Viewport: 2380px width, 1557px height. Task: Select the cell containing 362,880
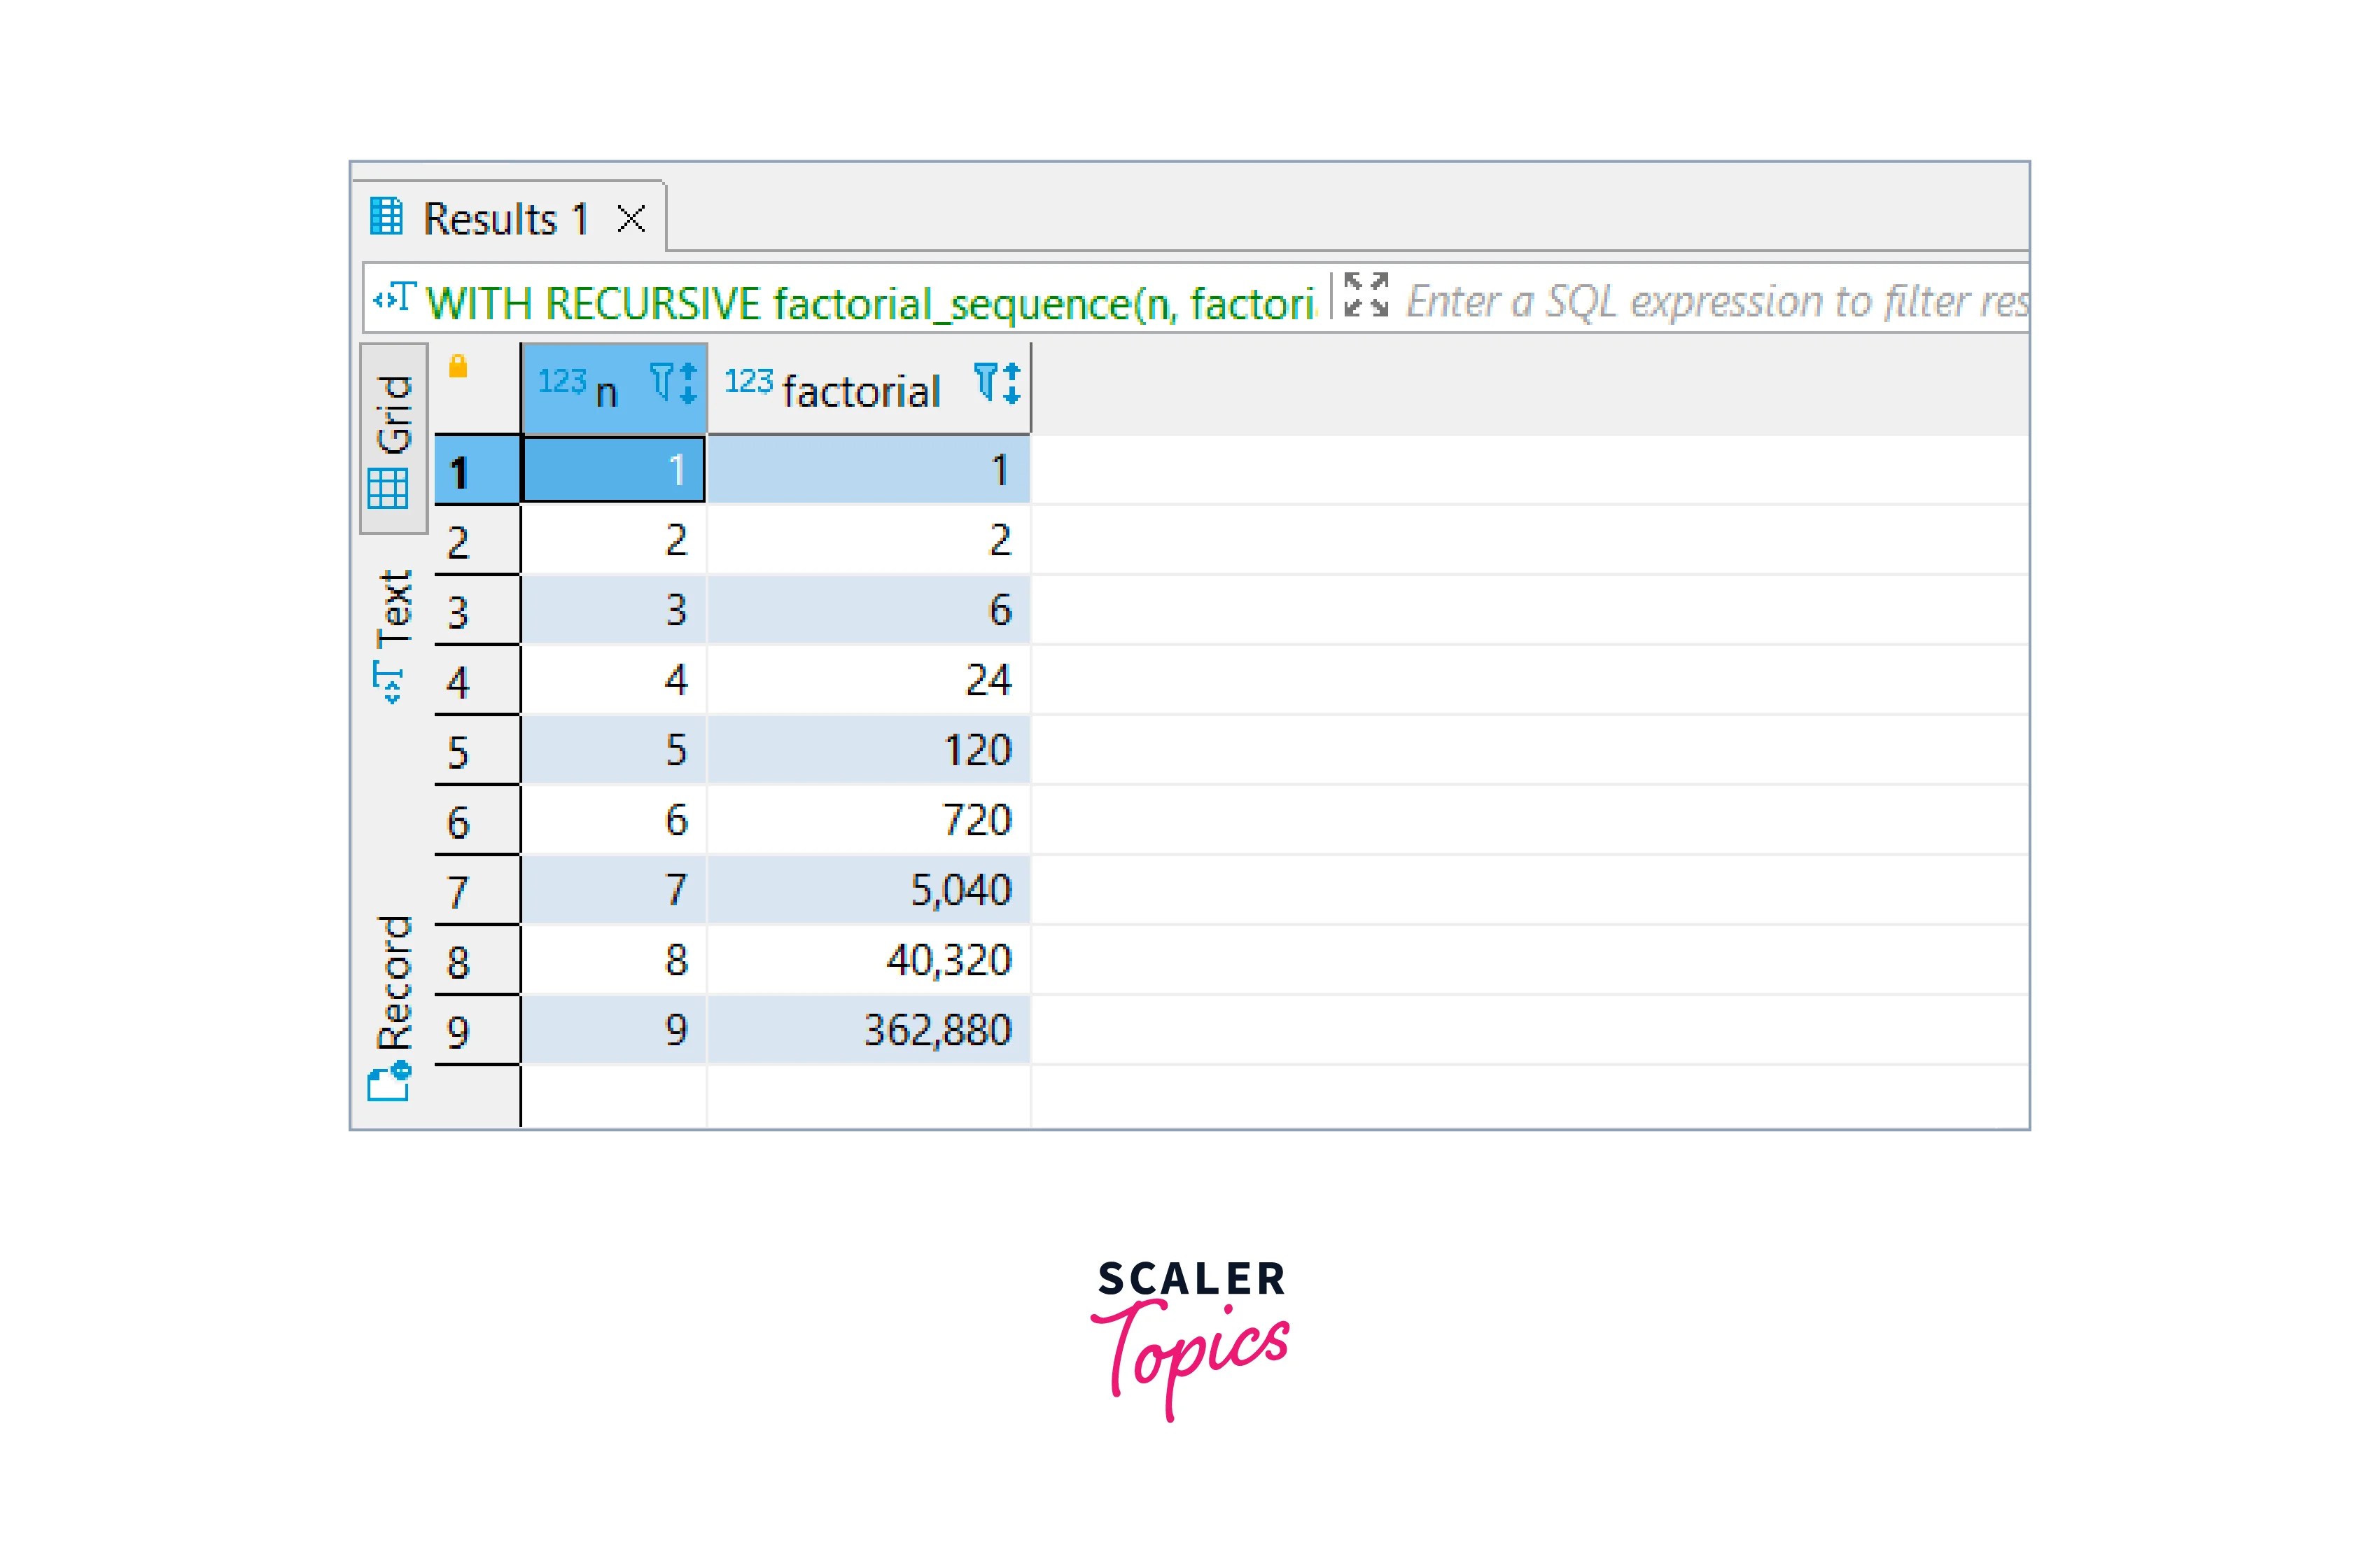(x=870, y=1028)
